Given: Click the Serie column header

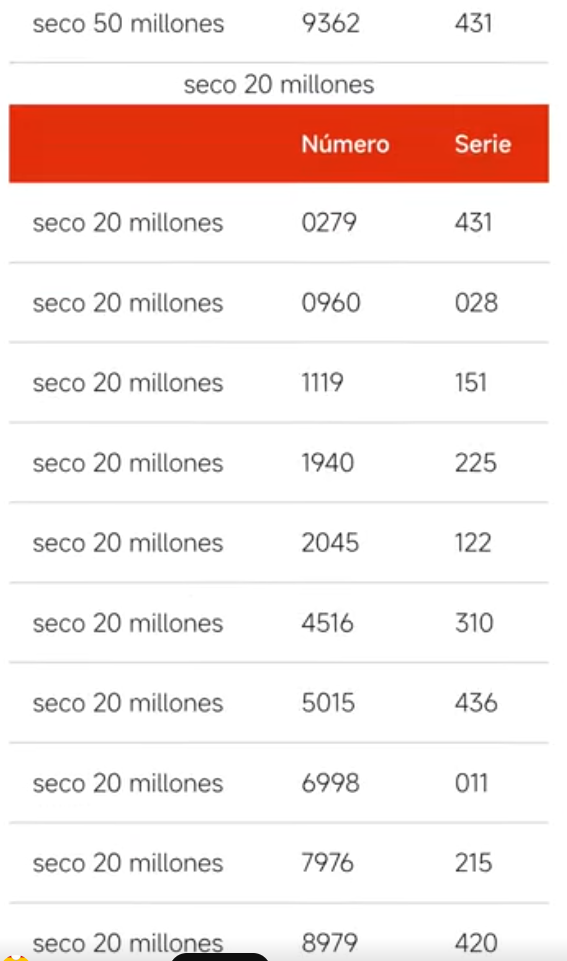Looking at the screenshot, I should click(x=482, y=144).
